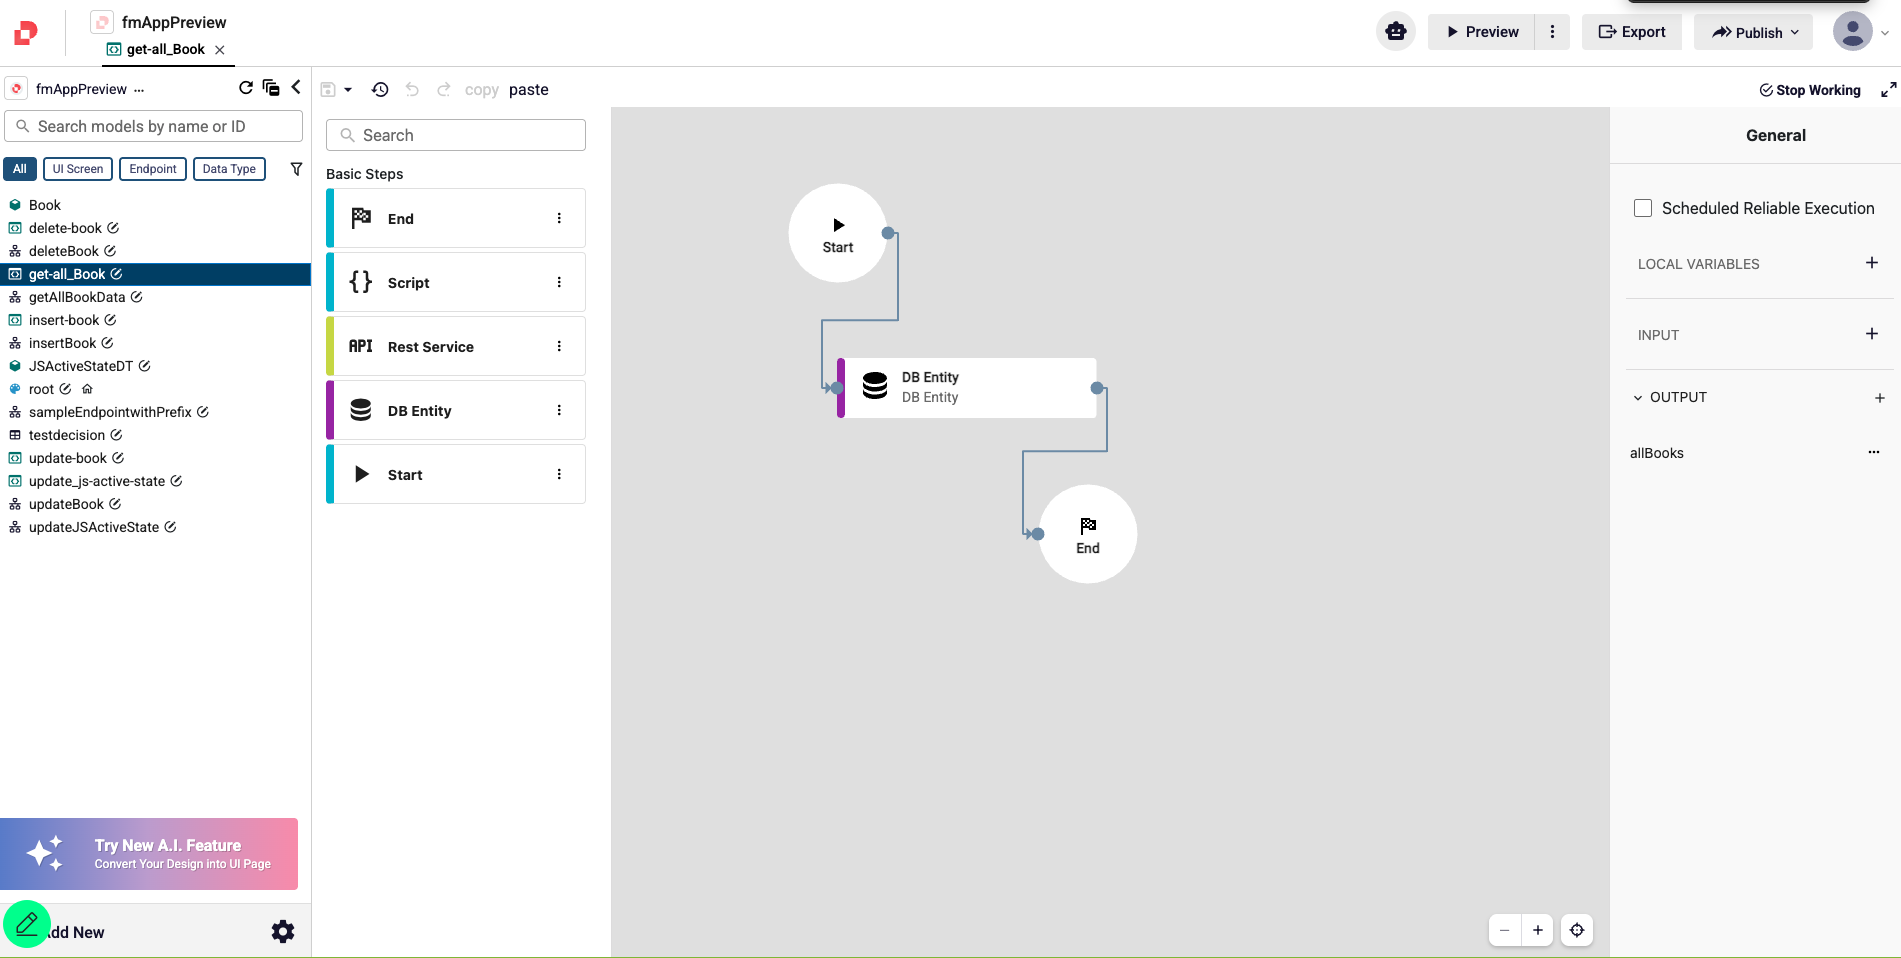Click the AI assistant robot icon
The width and height of the screenshot is (1901, 958).
pos(1396,32)
